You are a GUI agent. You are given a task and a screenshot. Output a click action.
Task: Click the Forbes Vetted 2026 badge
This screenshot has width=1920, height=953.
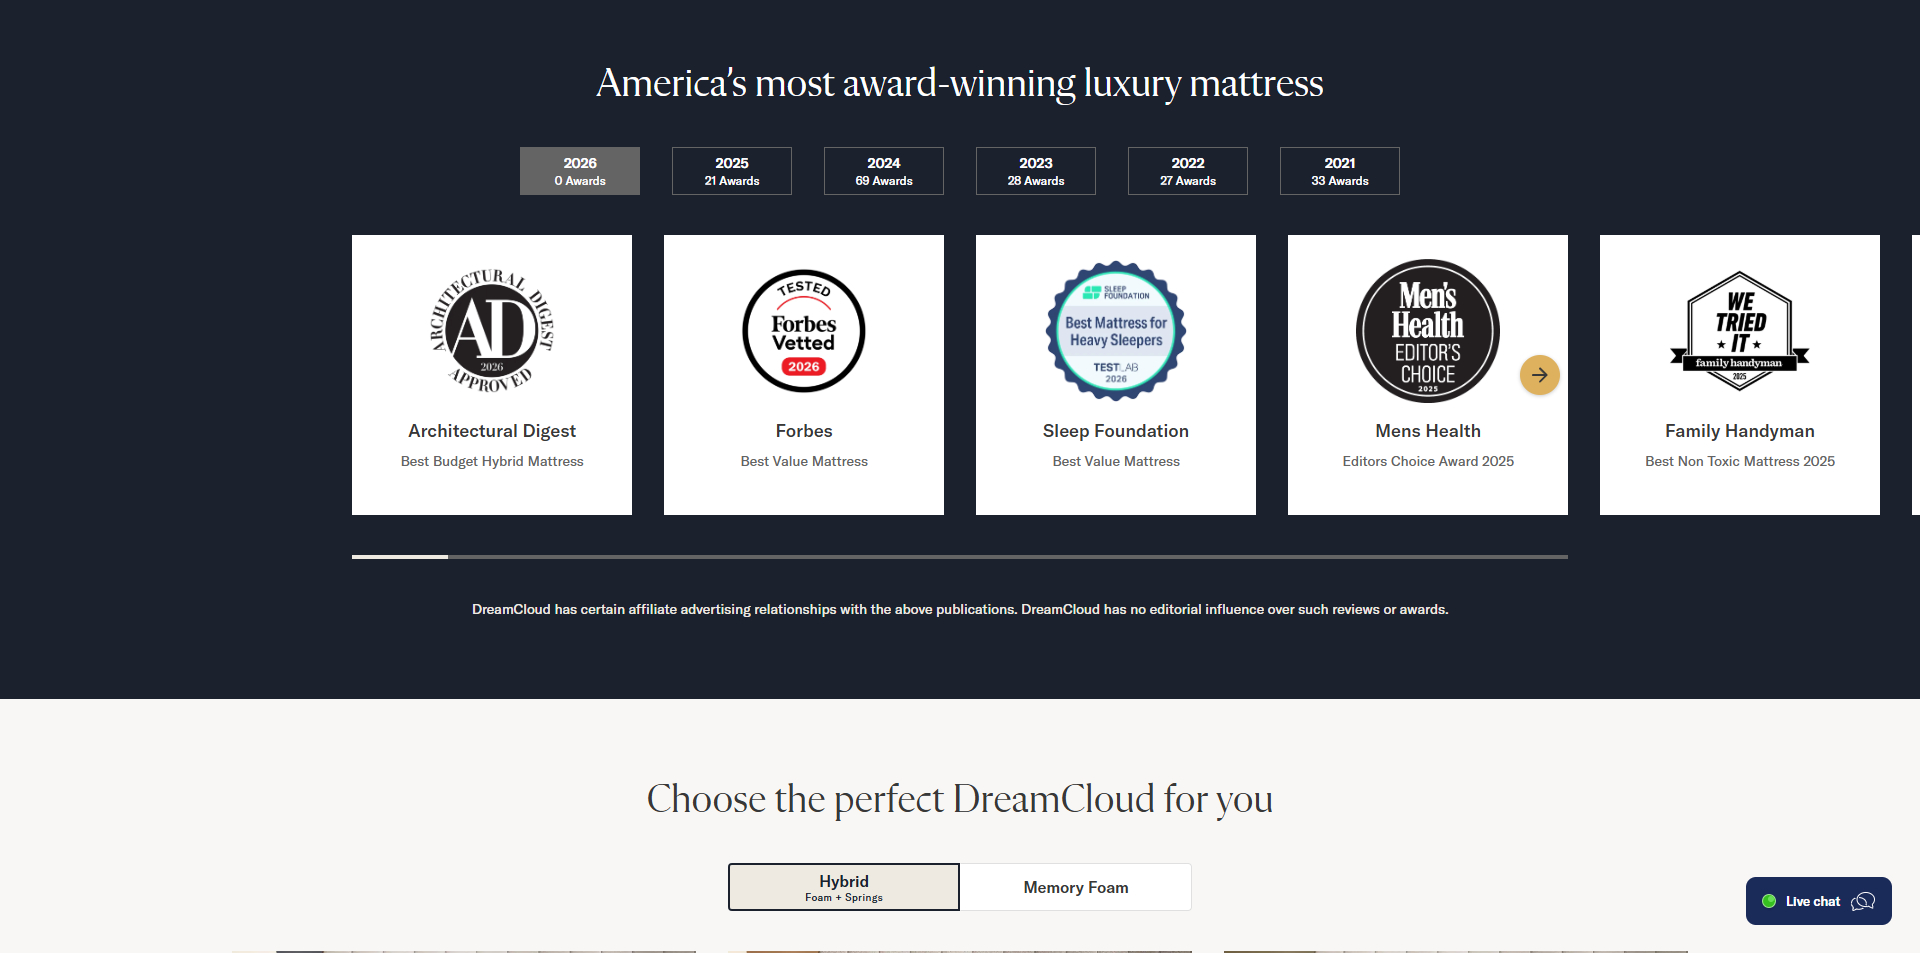(x=803, y=330)
